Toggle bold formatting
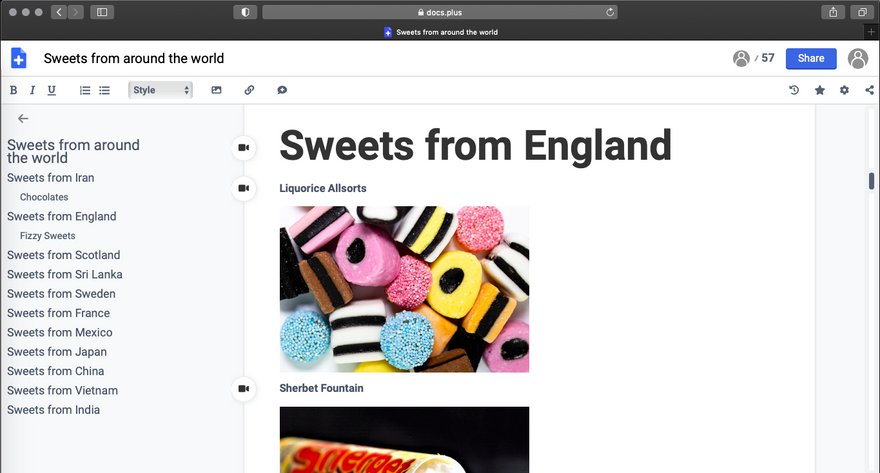Image resolution: width=880 pixels, height=473 pixels. coord(13,90)
